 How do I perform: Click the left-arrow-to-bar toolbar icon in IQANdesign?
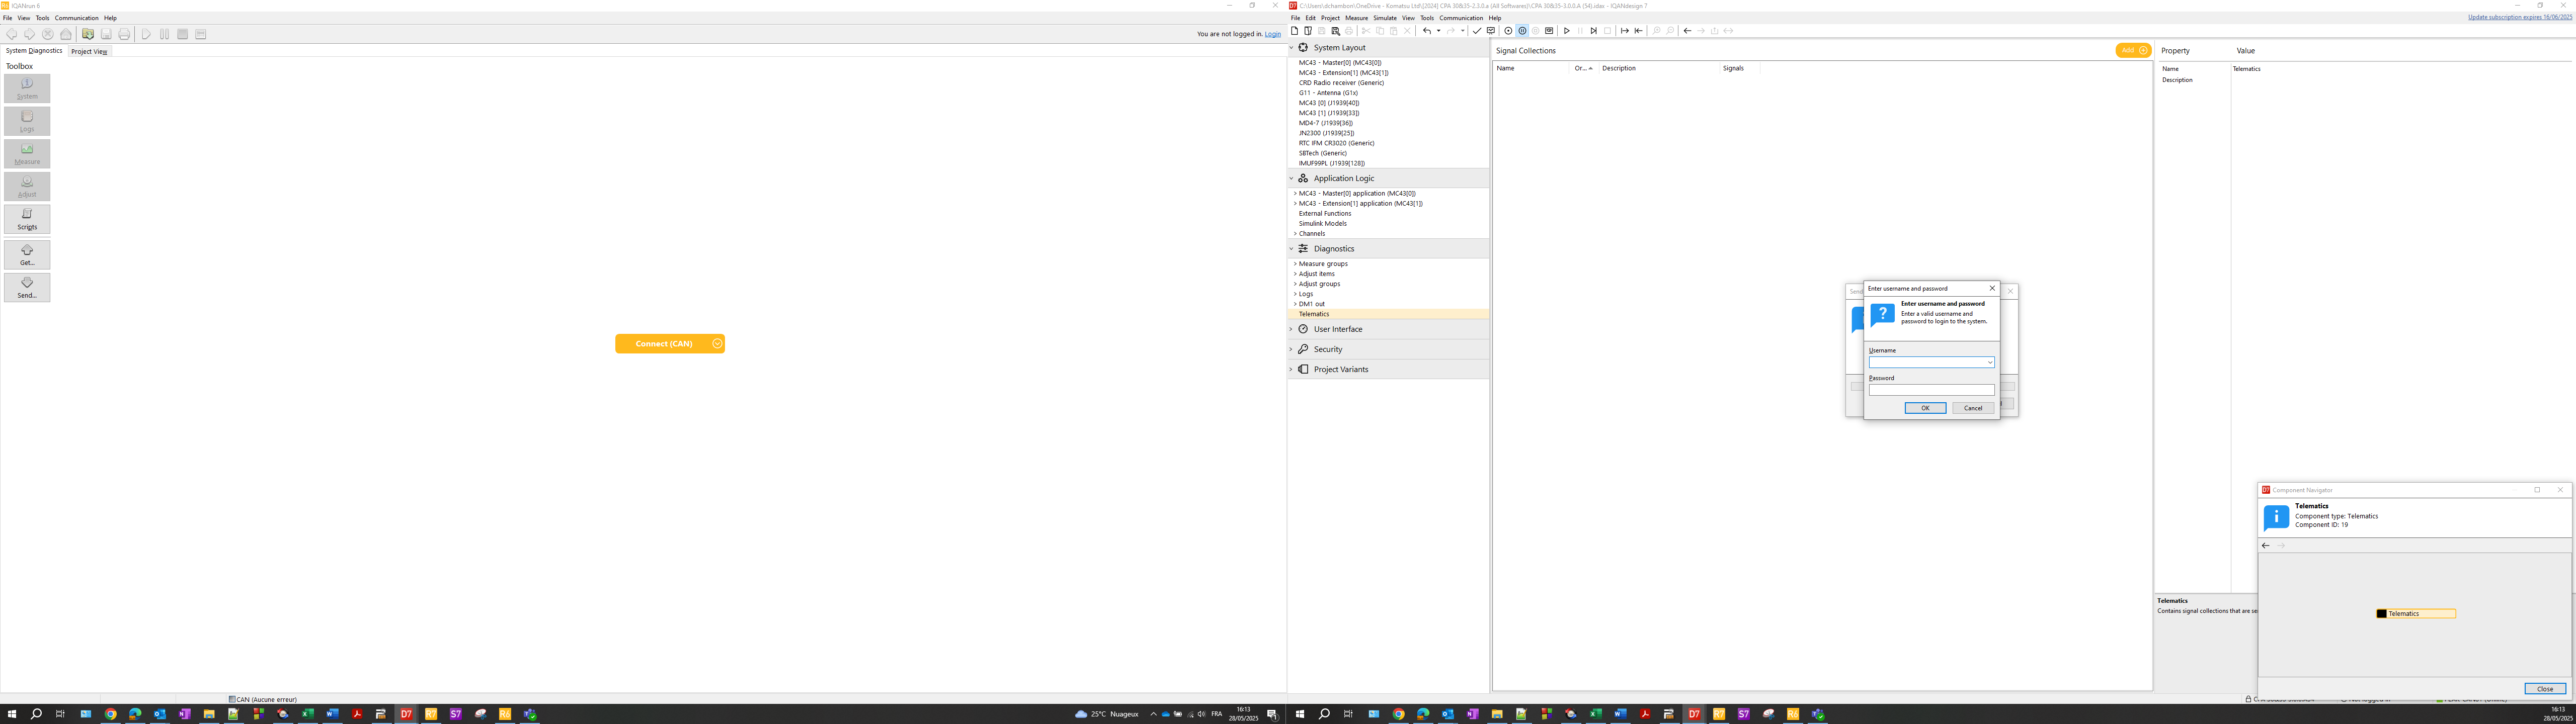coord(1638,31)
